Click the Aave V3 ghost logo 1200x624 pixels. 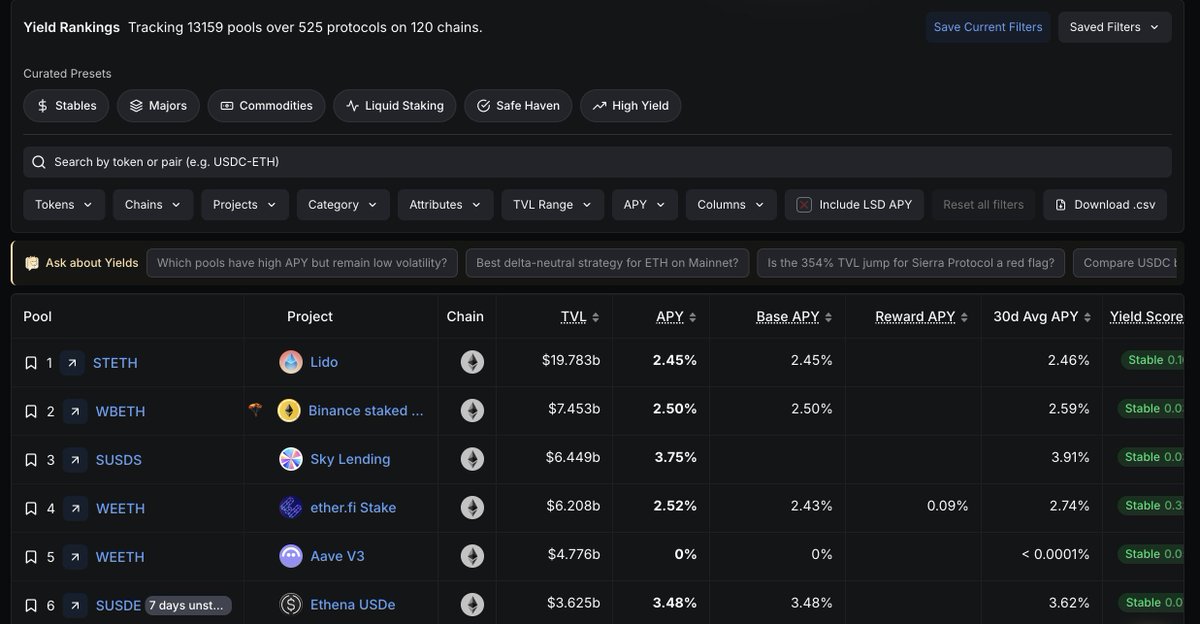tap(291, 556)
